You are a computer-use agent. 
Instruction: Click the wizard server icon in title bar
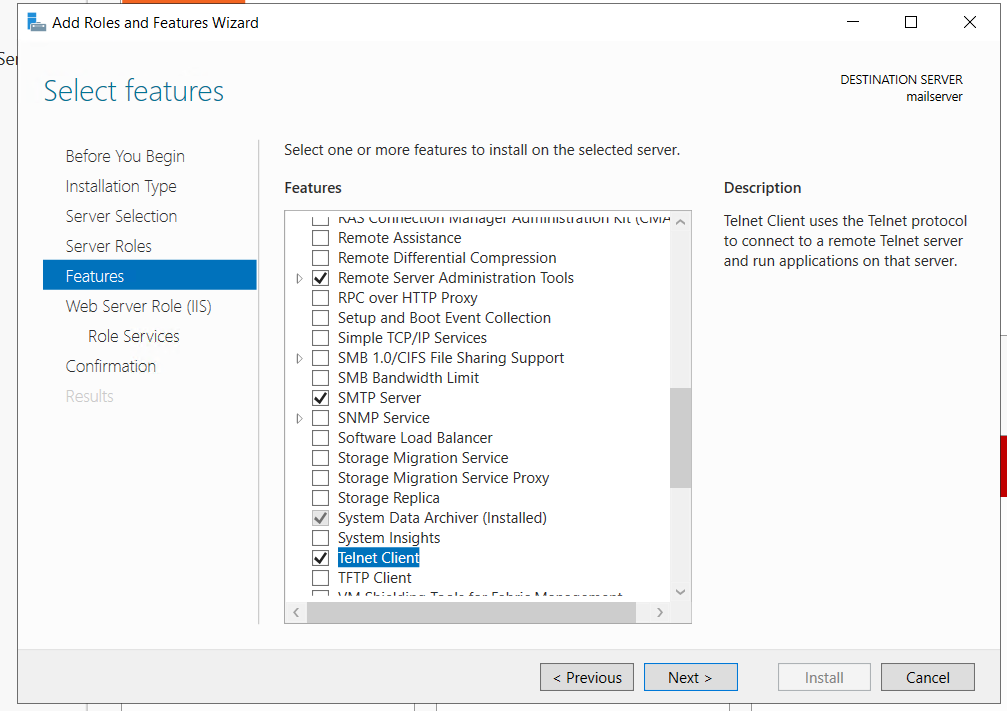37,22
